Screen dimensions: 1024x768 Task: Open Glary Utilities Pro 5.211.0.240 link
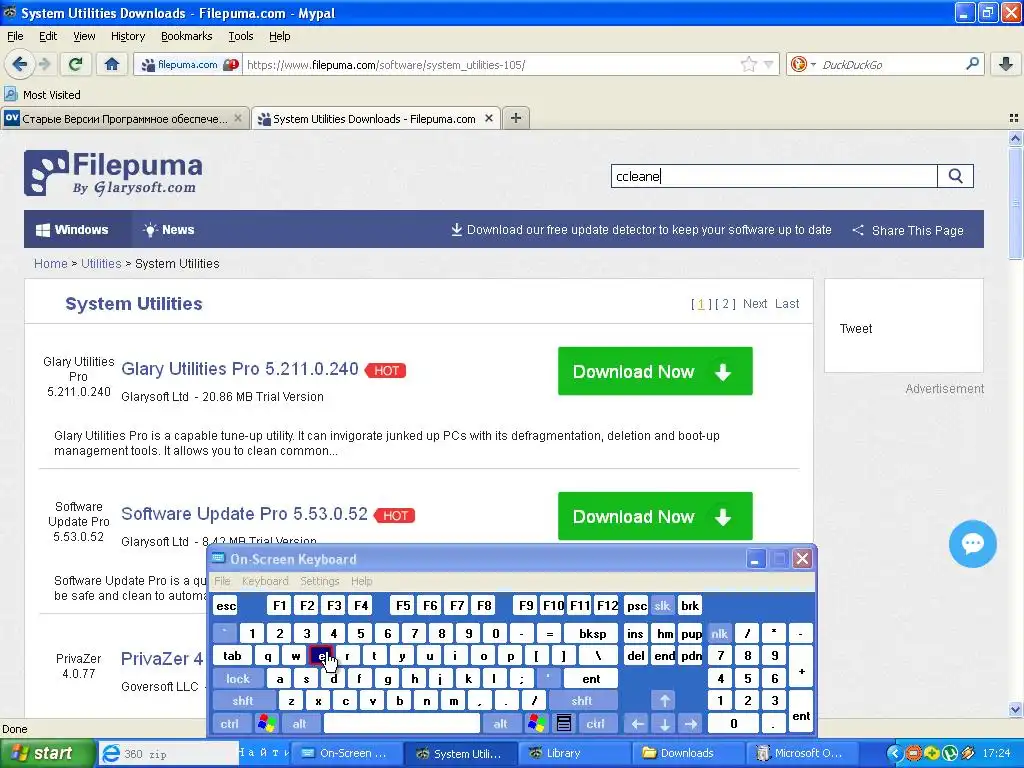coord(240,369)
